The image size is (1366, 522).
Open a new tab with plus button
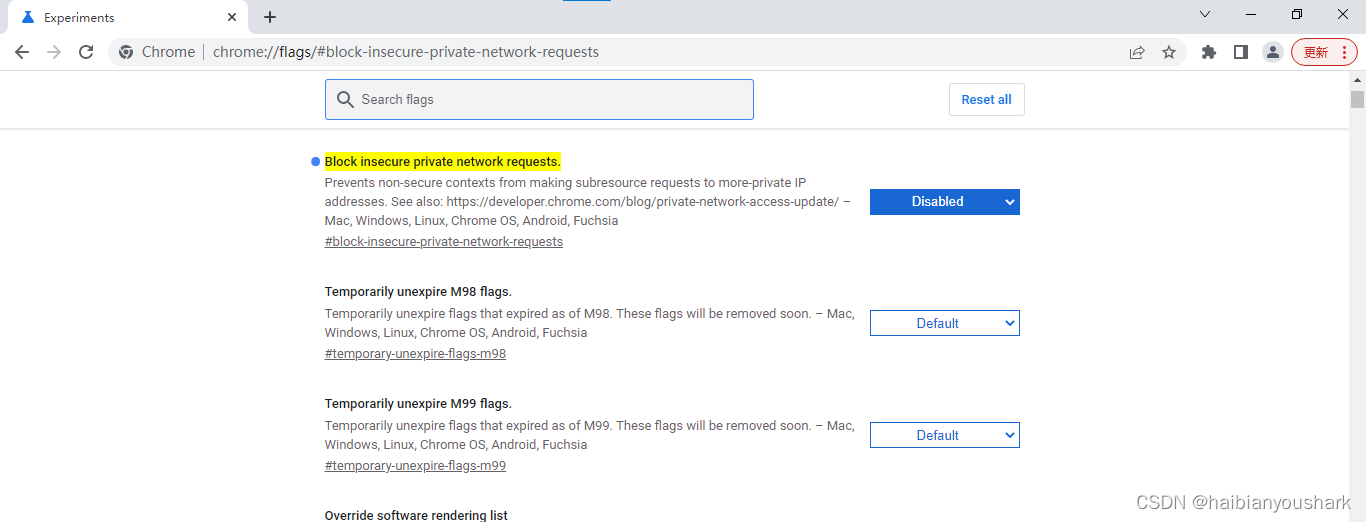[270, 17]
